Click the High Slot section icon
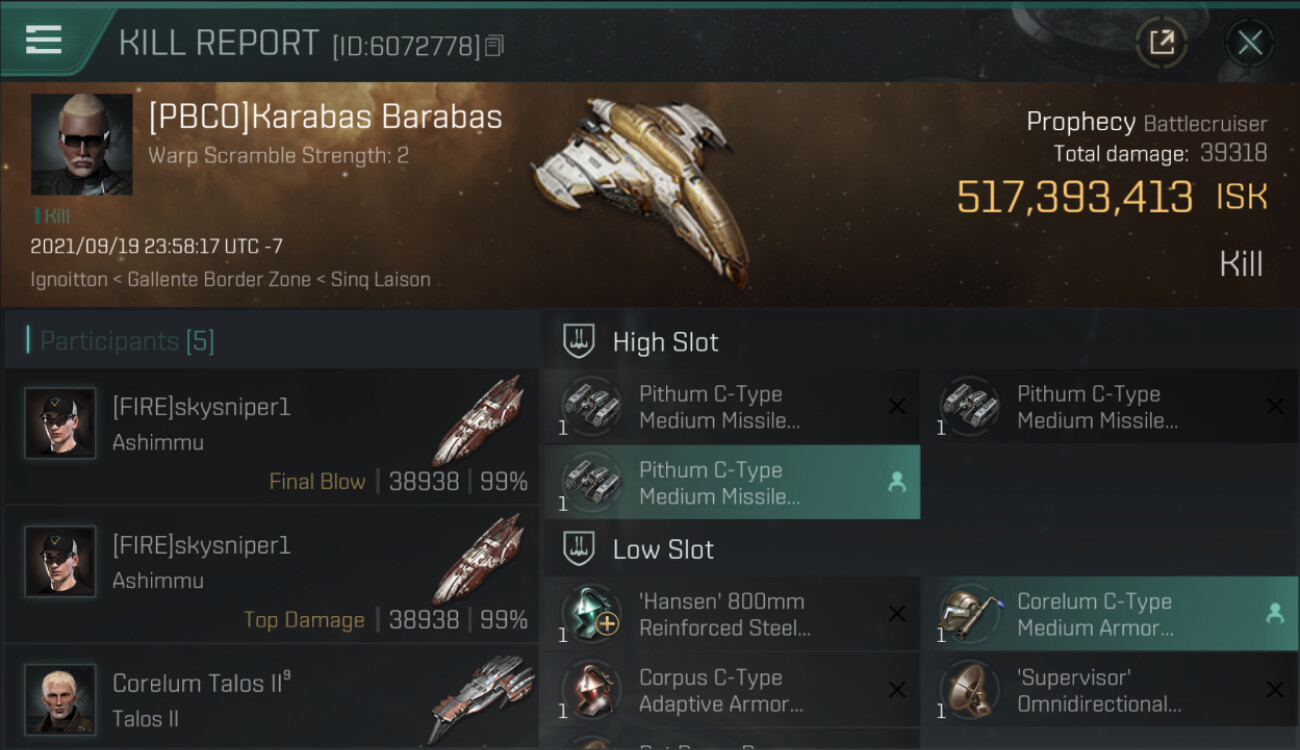 click(580, 341)
